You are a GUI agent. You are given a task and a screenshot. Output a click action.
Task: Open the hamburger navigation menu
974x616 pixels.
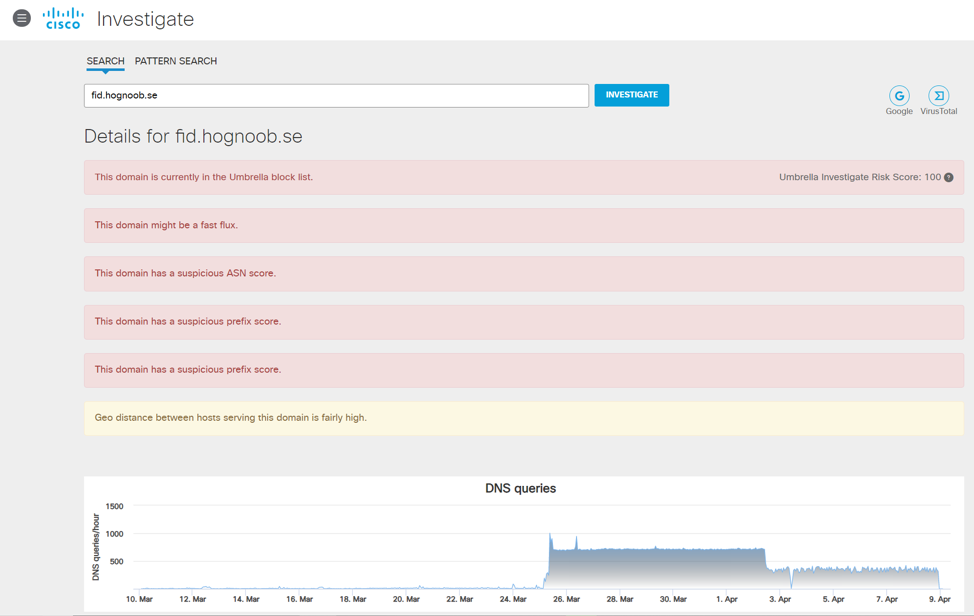point(21,18)
